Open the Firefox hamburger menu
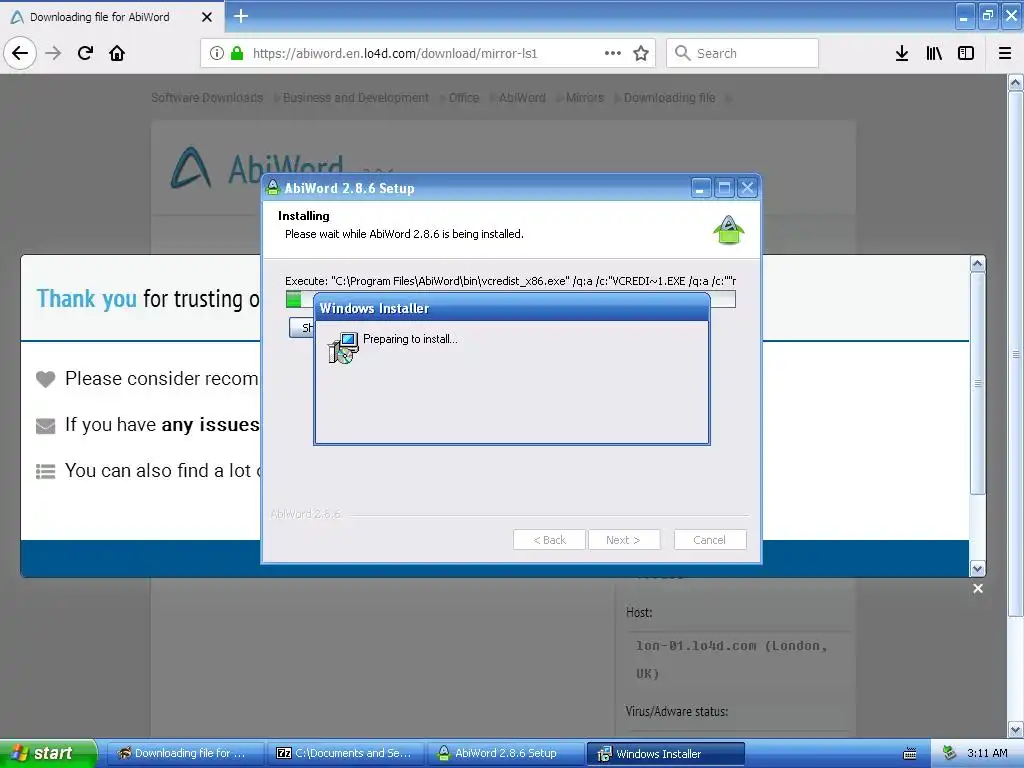This screenshot has width=1024, height=768. pos(1005,53)
